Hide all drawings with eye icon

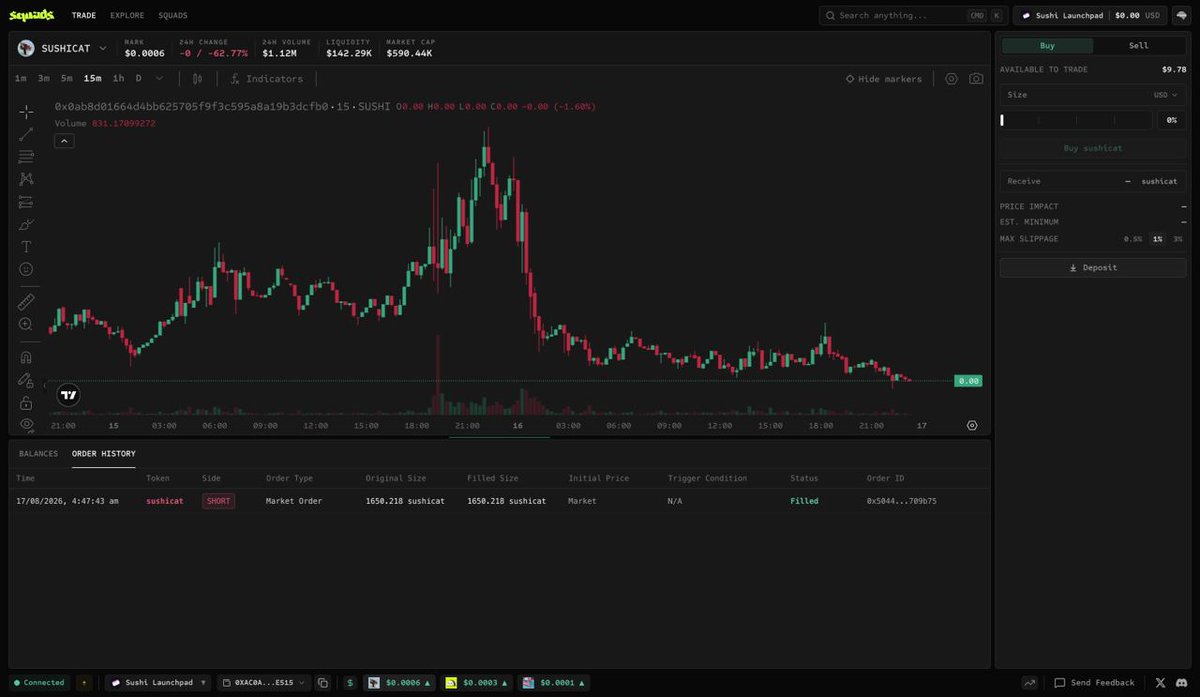click(x=26, y=425)
